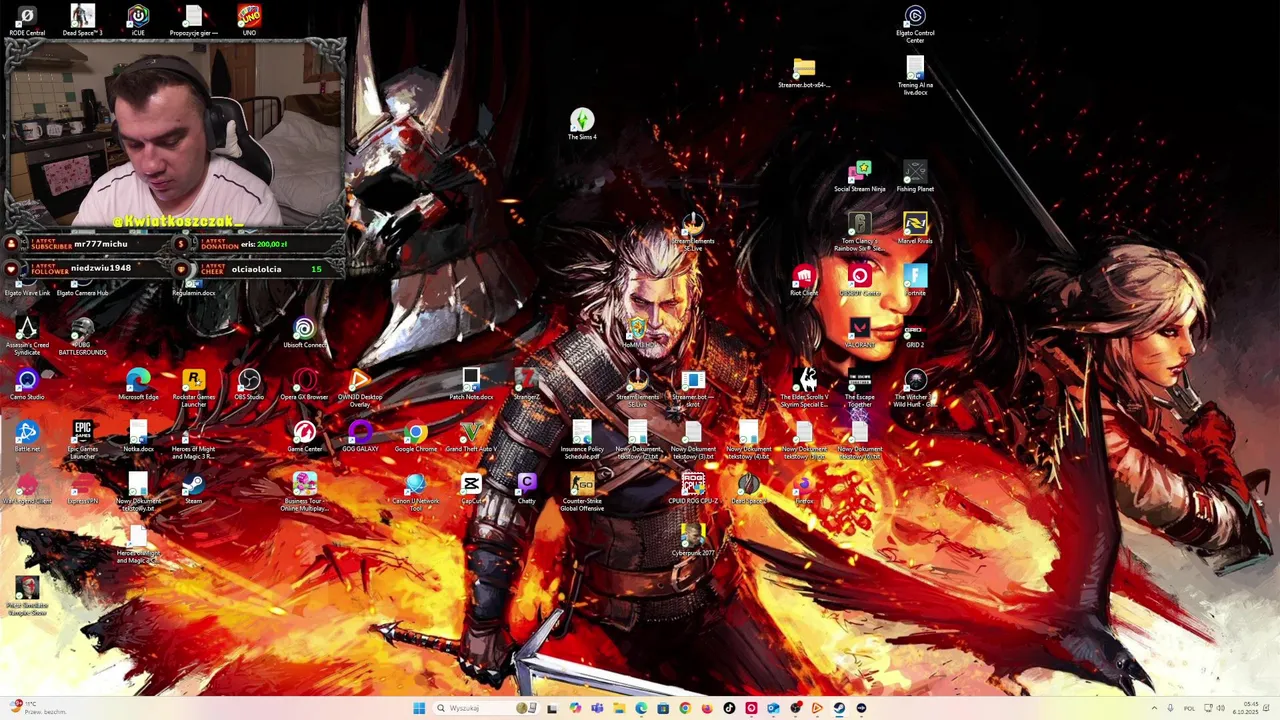
Task: Open the Steam desktop shortcut
Action: point(194,489)
